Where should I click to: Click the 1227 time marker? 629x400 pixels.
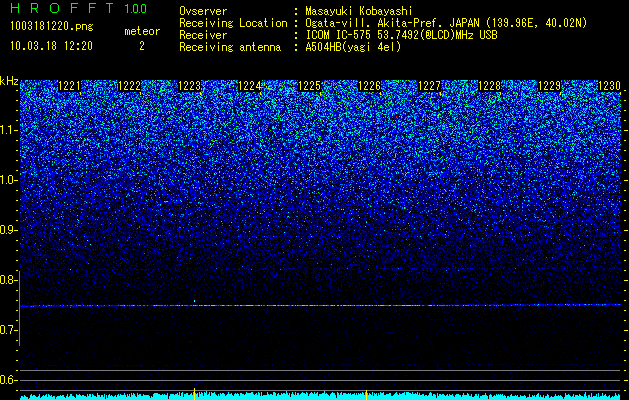coord(429,86)
